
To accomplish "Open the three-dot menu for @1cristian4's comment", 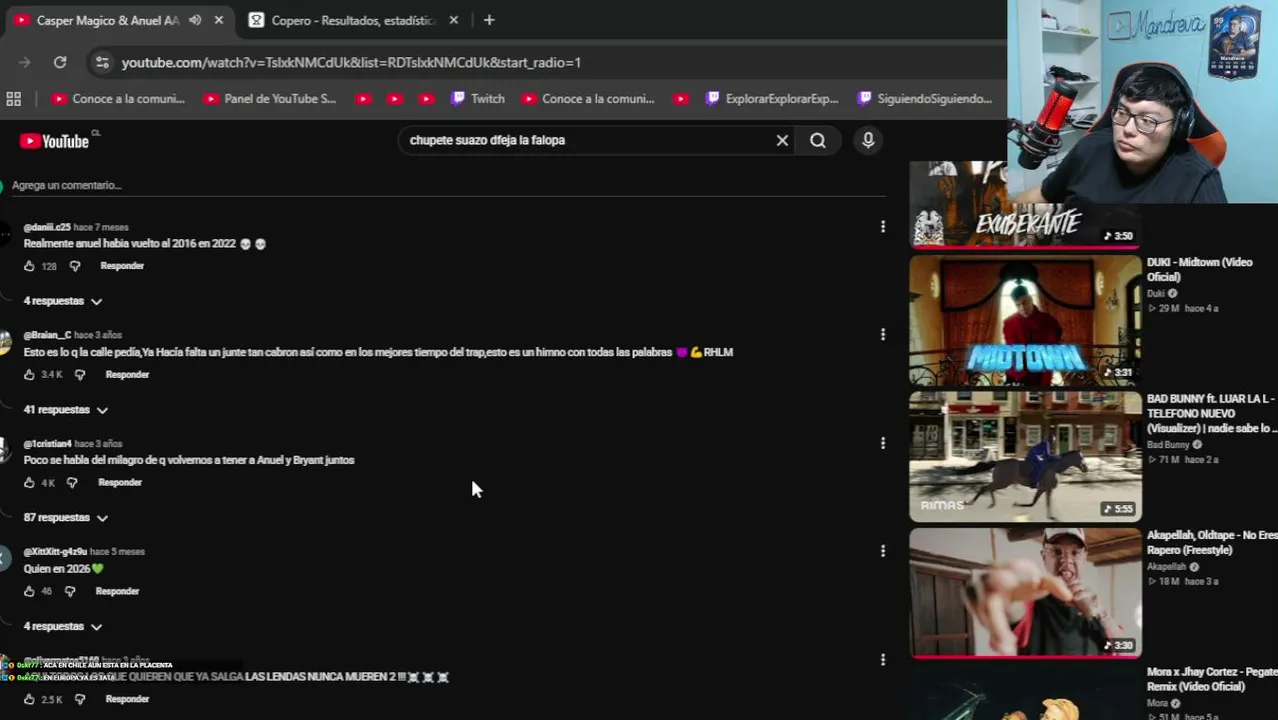I will (882, 443).
